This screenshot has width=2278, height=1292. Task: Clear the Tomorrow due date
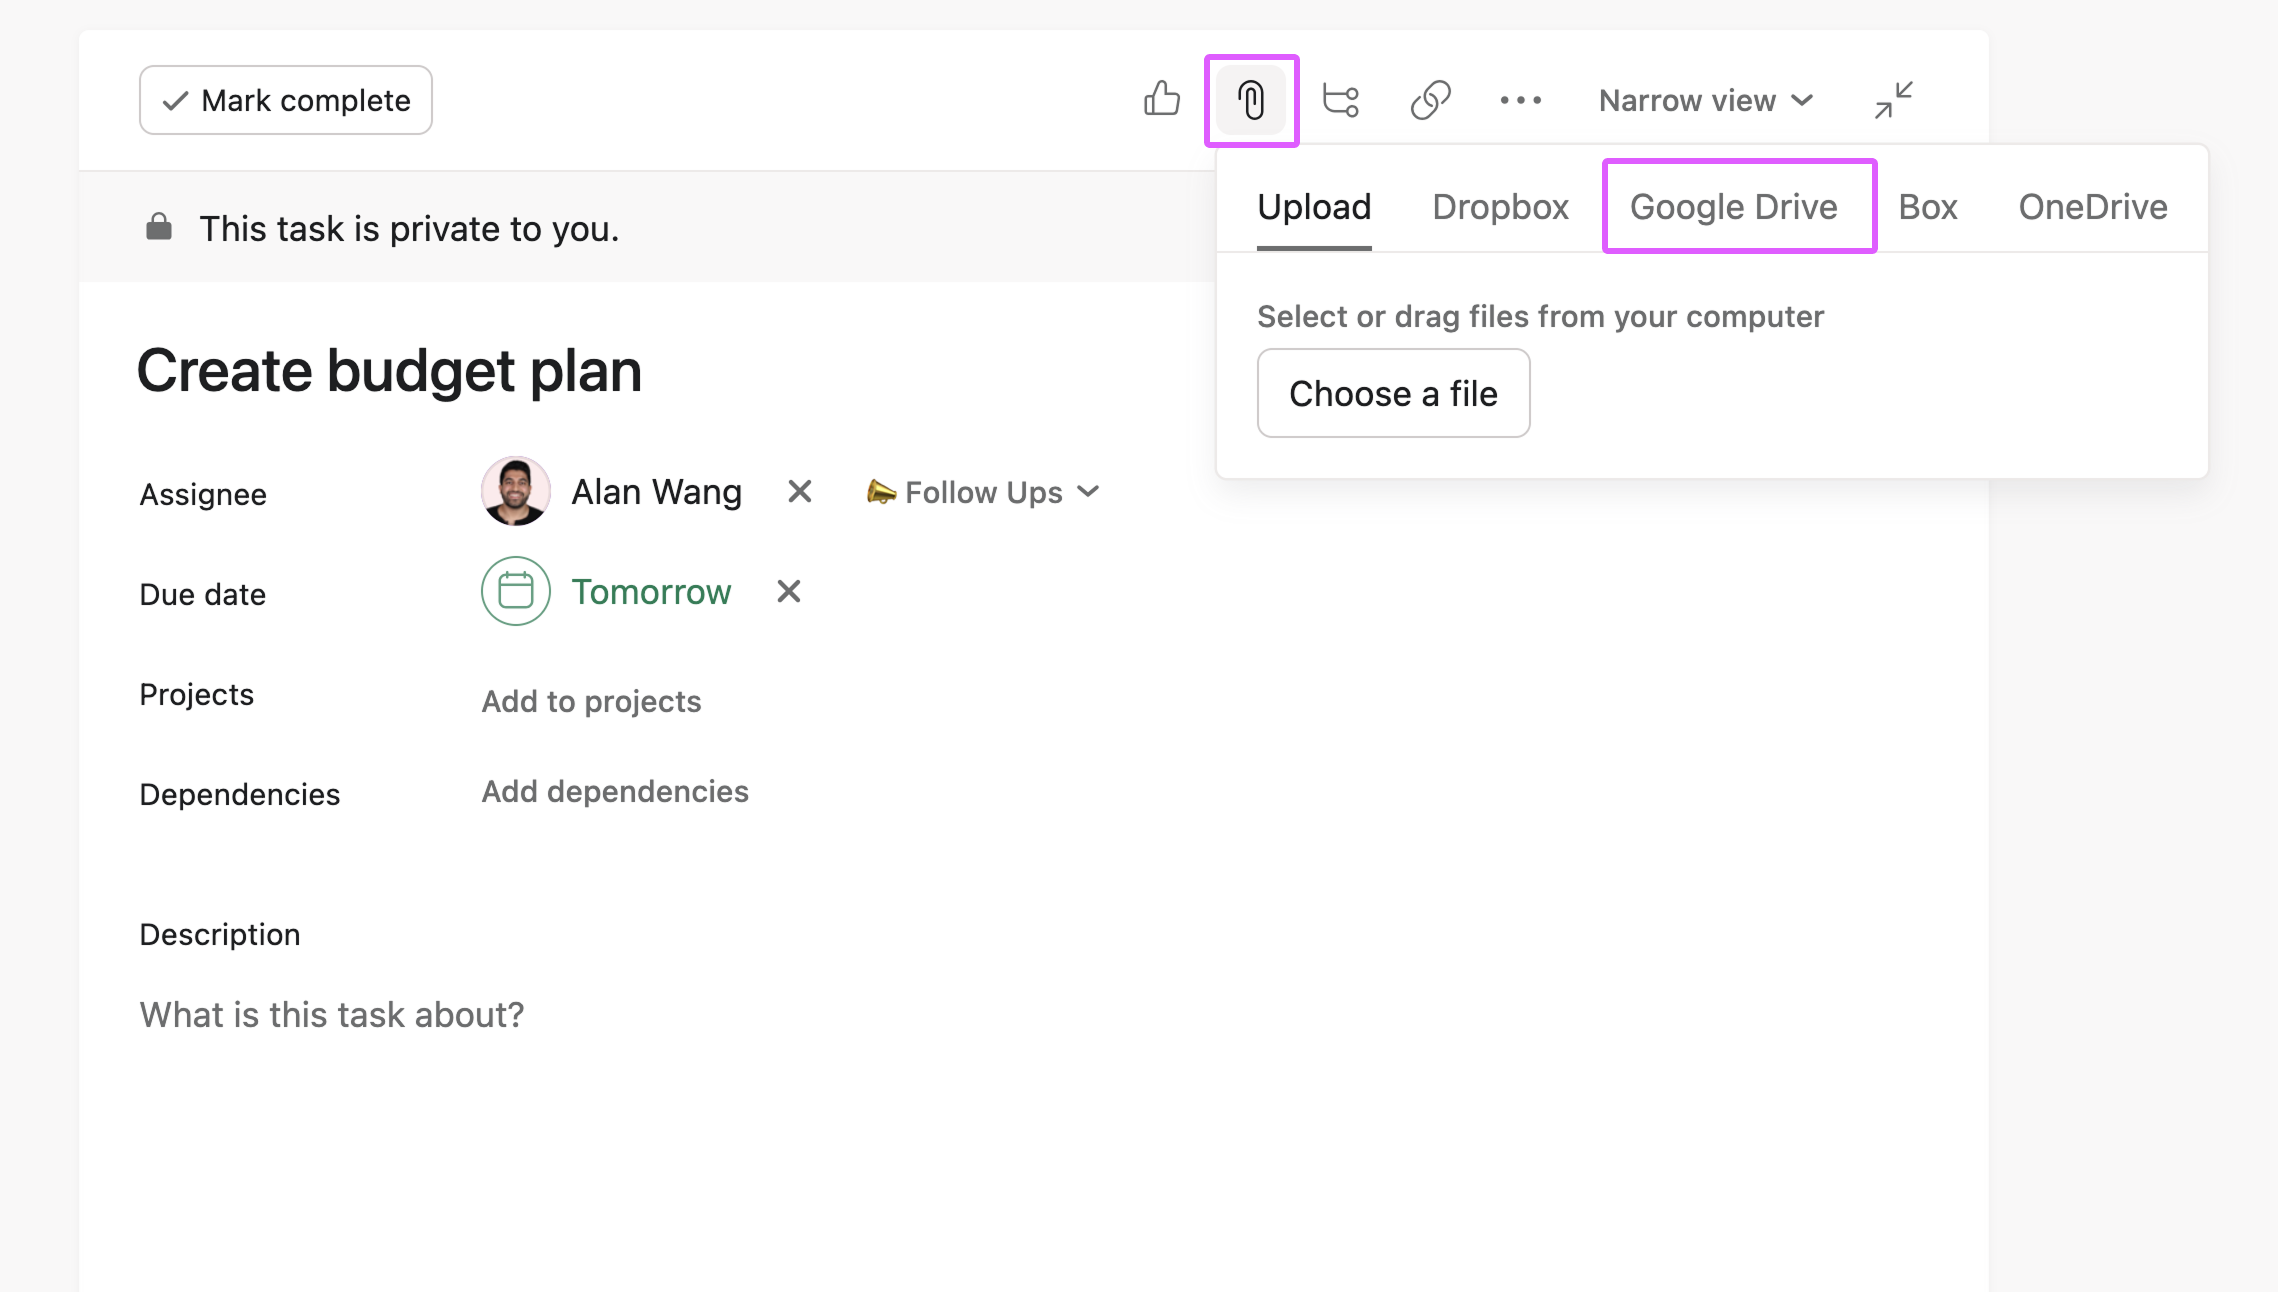tap(788, 591)
